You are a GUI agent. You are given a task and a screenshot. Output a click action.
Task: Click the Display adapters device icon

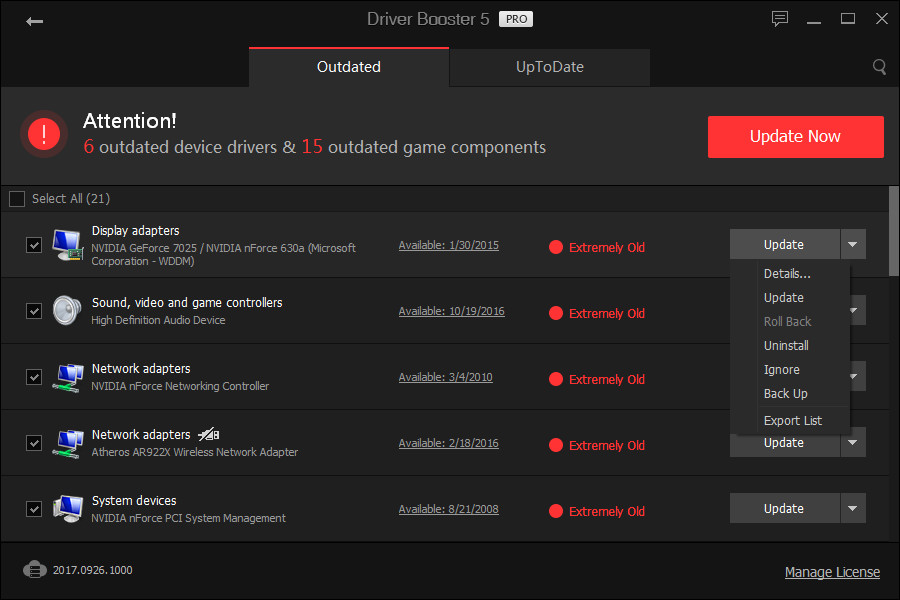(x=67, y=244)
